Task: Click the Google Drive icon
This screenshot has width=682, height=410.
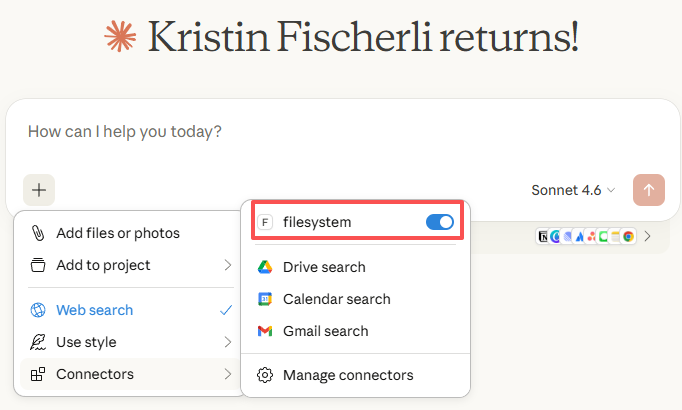Action: (x=265, y=267)
